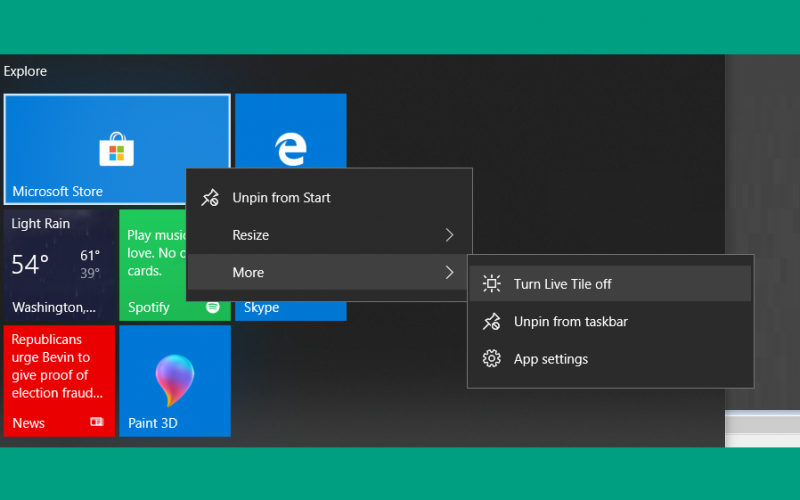Click the Explore group heading
The height and width of the screenshot is (500, 800).
coord(25,71)
